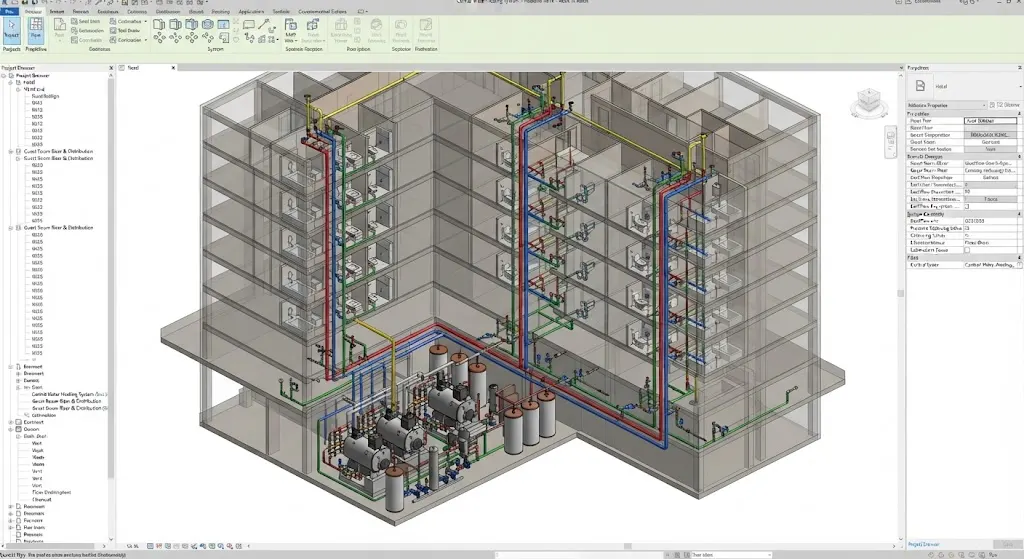Click the type thumbnail in Properties panel
The height and width of the screenshot is (559, 1024).
tap(920, 86)
